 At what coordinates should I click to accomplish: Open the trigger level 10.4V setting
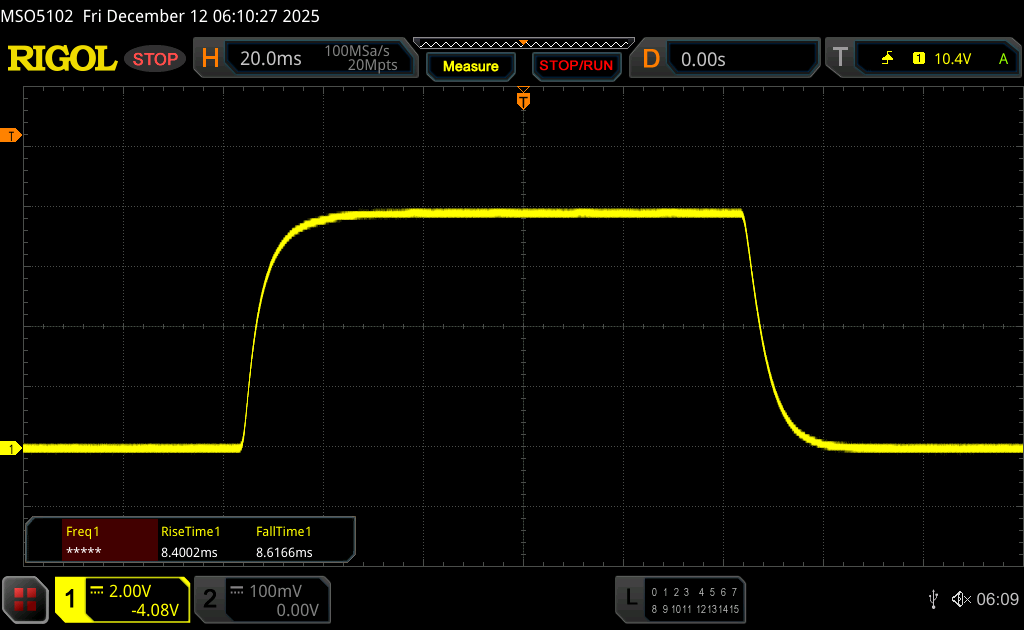click(952, 59)
